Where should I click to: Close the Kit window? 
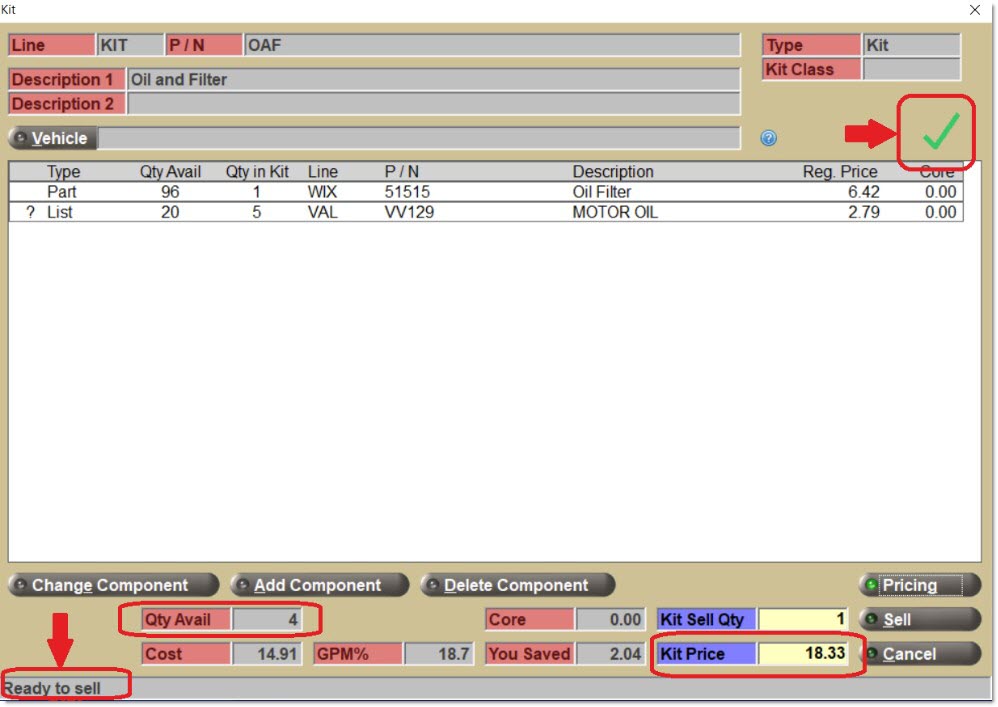[975, 10]
